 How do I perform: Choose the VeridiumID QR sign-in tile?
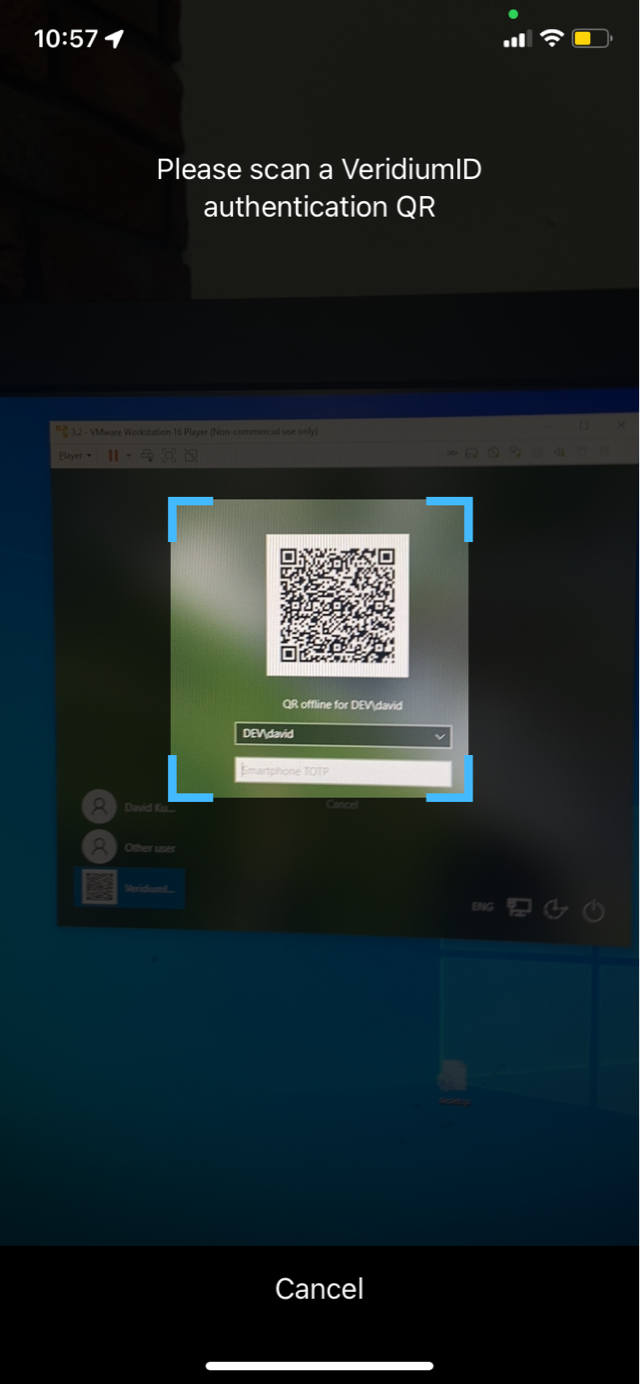click(129, 887)
